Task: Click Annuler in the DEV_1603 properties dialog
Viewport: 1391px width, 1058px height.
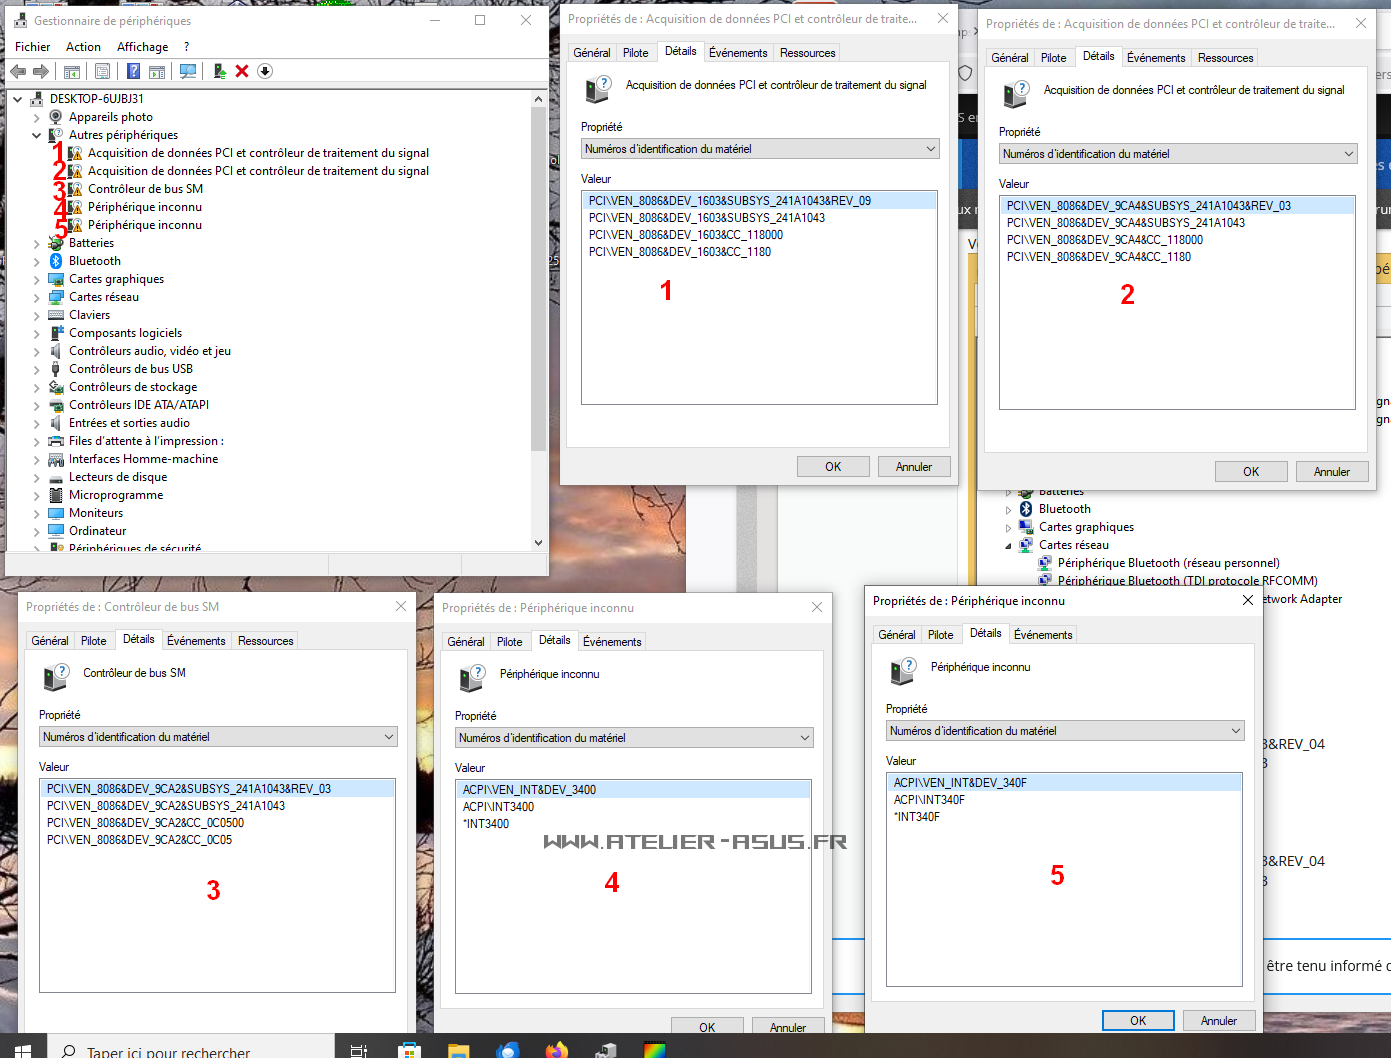Action: click(913, 467)
